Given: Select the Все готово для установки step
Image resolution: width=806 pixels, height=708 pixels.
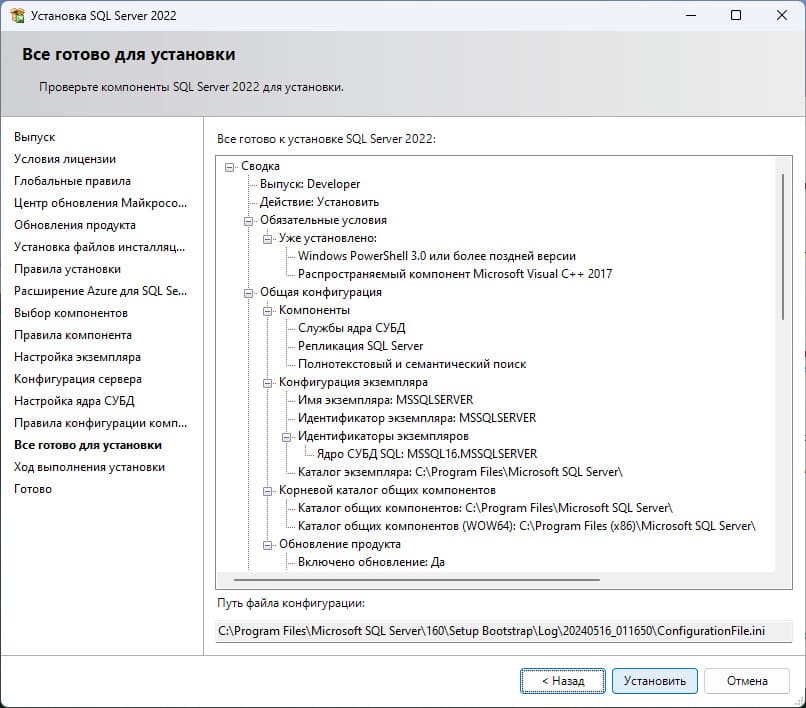Looking at the screenshot, I should click(x=88, y=445).
